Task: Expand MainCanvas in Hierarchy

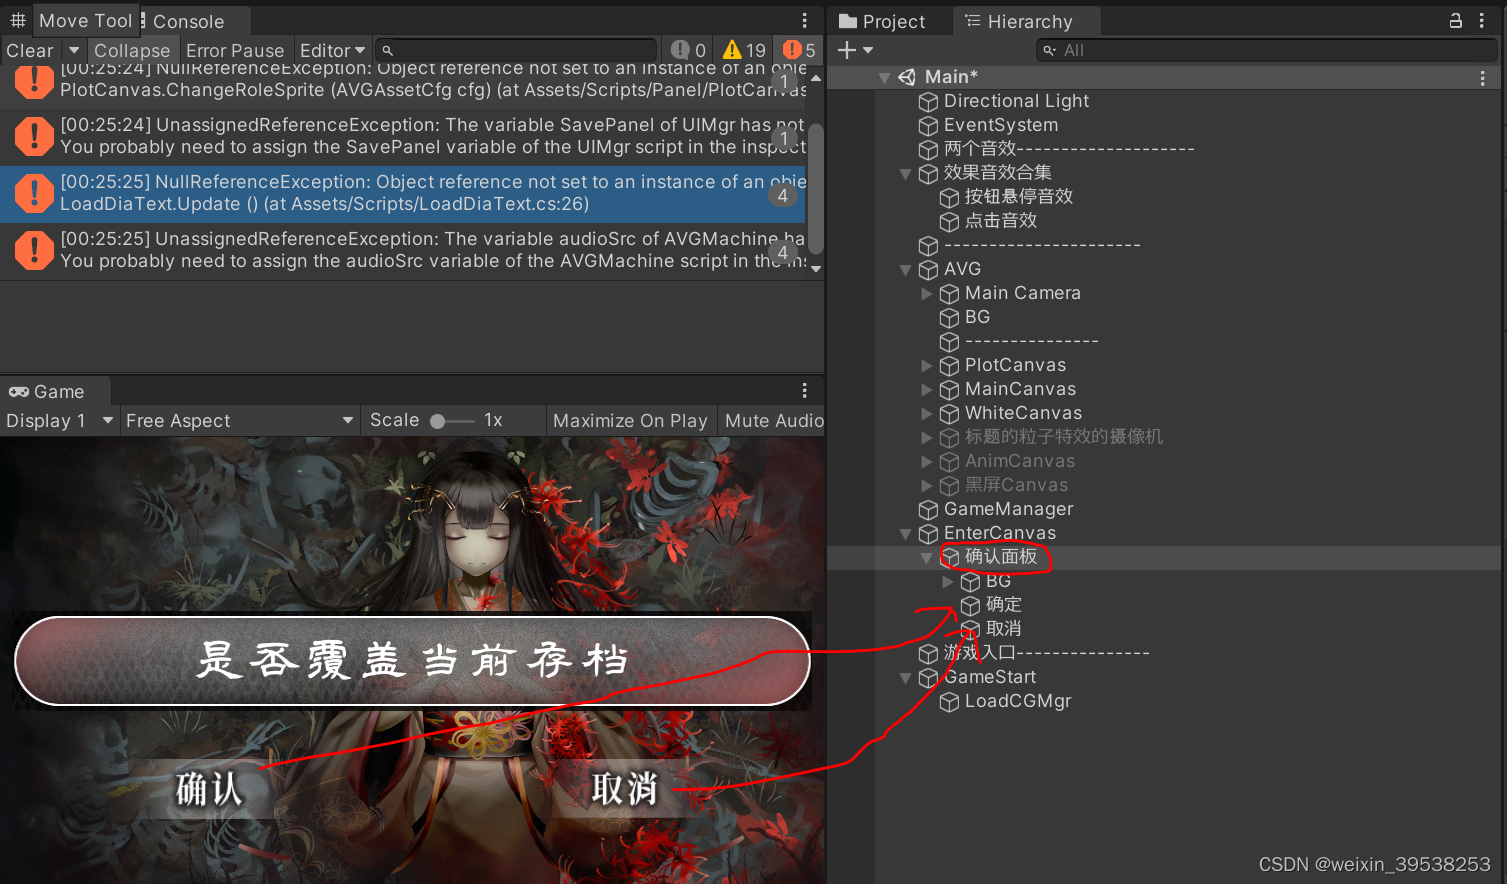Action: [926, 390]
